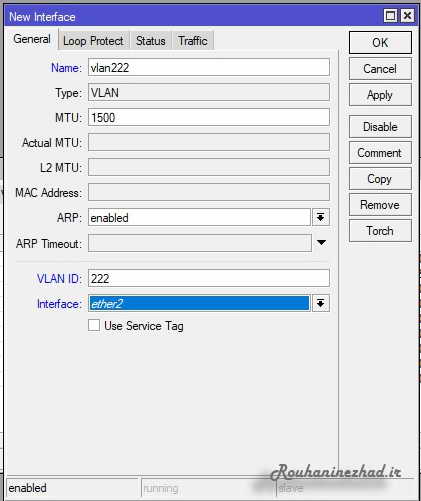Click the Cancel button
The image size is (421, 501).
[380, 69]
